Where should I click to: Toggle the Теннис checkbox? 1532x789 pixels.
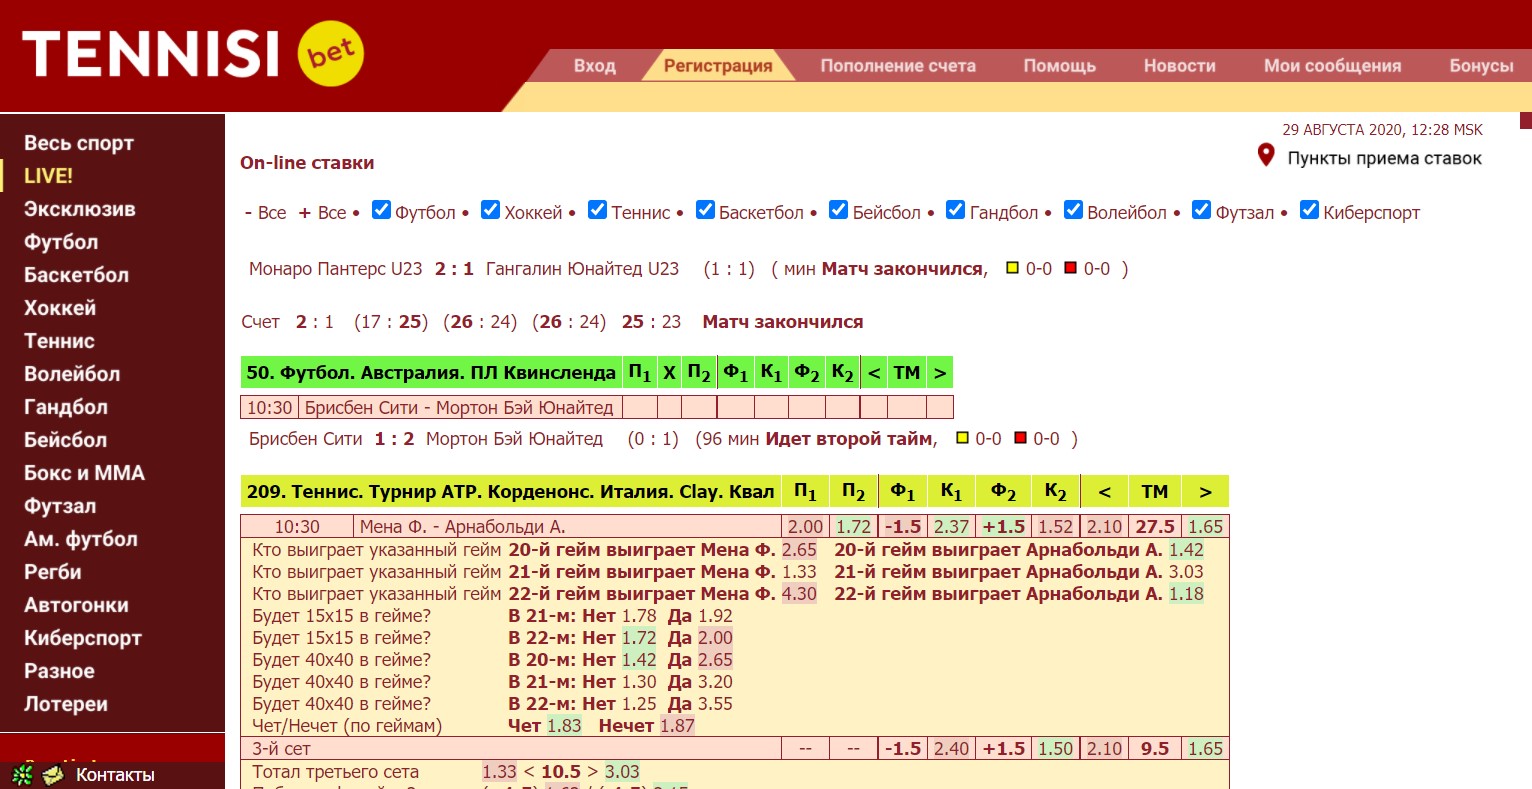coord(597,210)
